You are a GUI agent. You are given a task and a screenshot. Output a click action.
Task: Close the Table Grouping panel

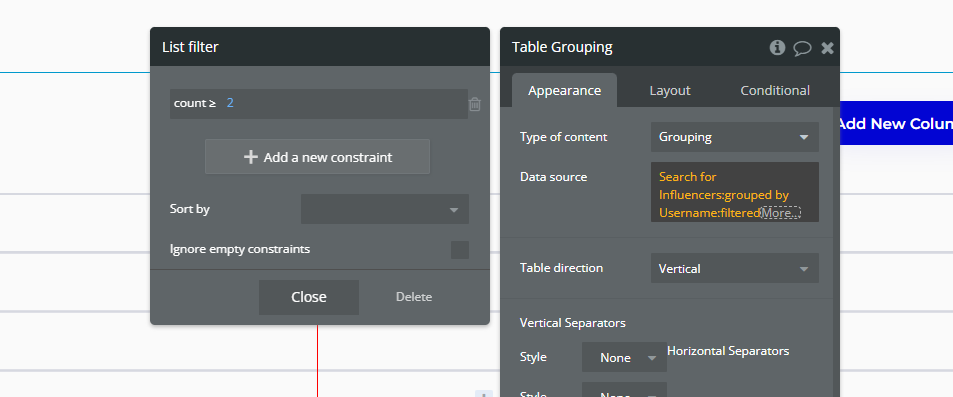[x=827, y=48]
